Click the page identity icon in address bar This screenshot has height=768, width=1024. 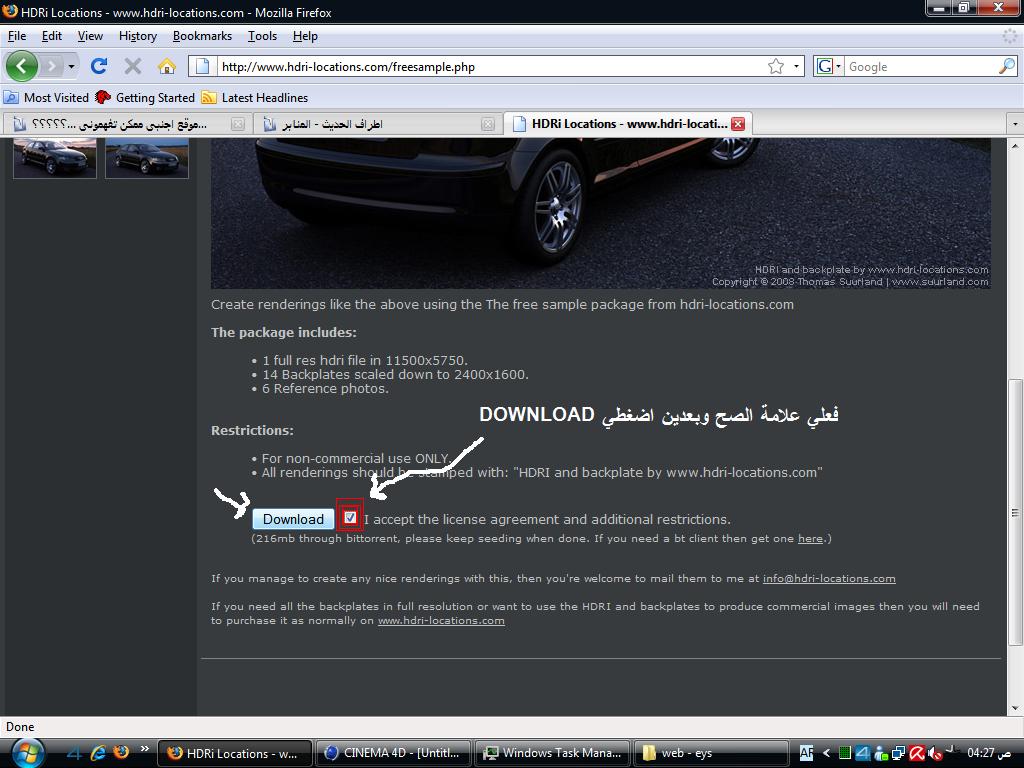202,66
